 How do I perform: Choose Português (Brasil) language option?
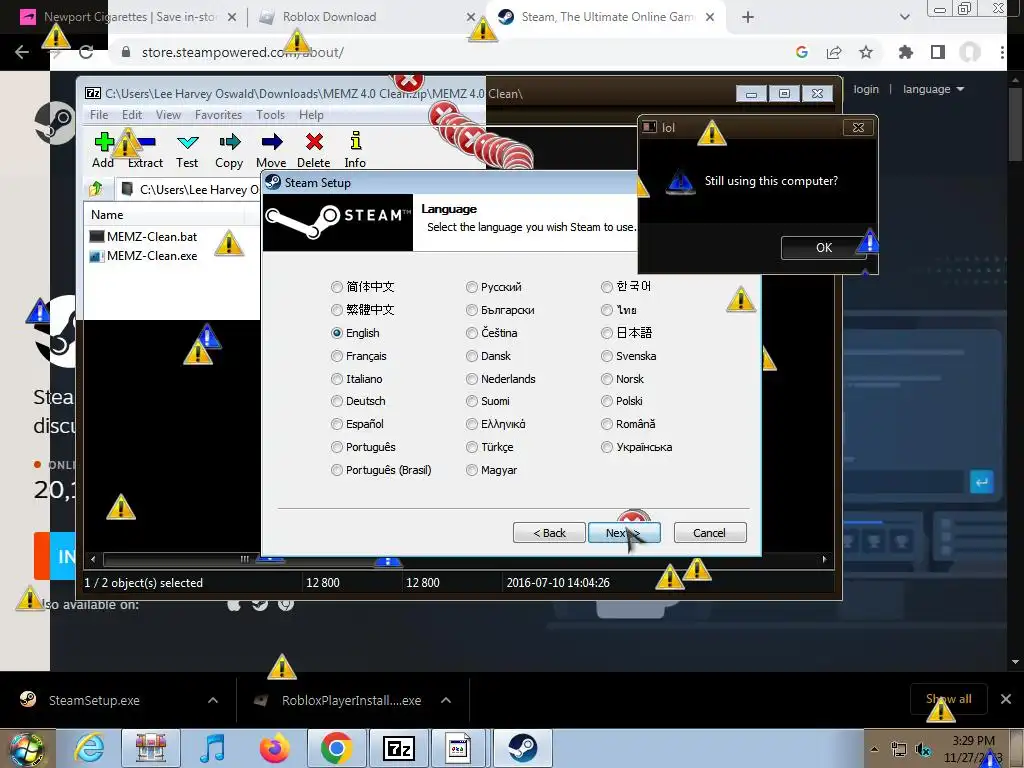point(381,470)
